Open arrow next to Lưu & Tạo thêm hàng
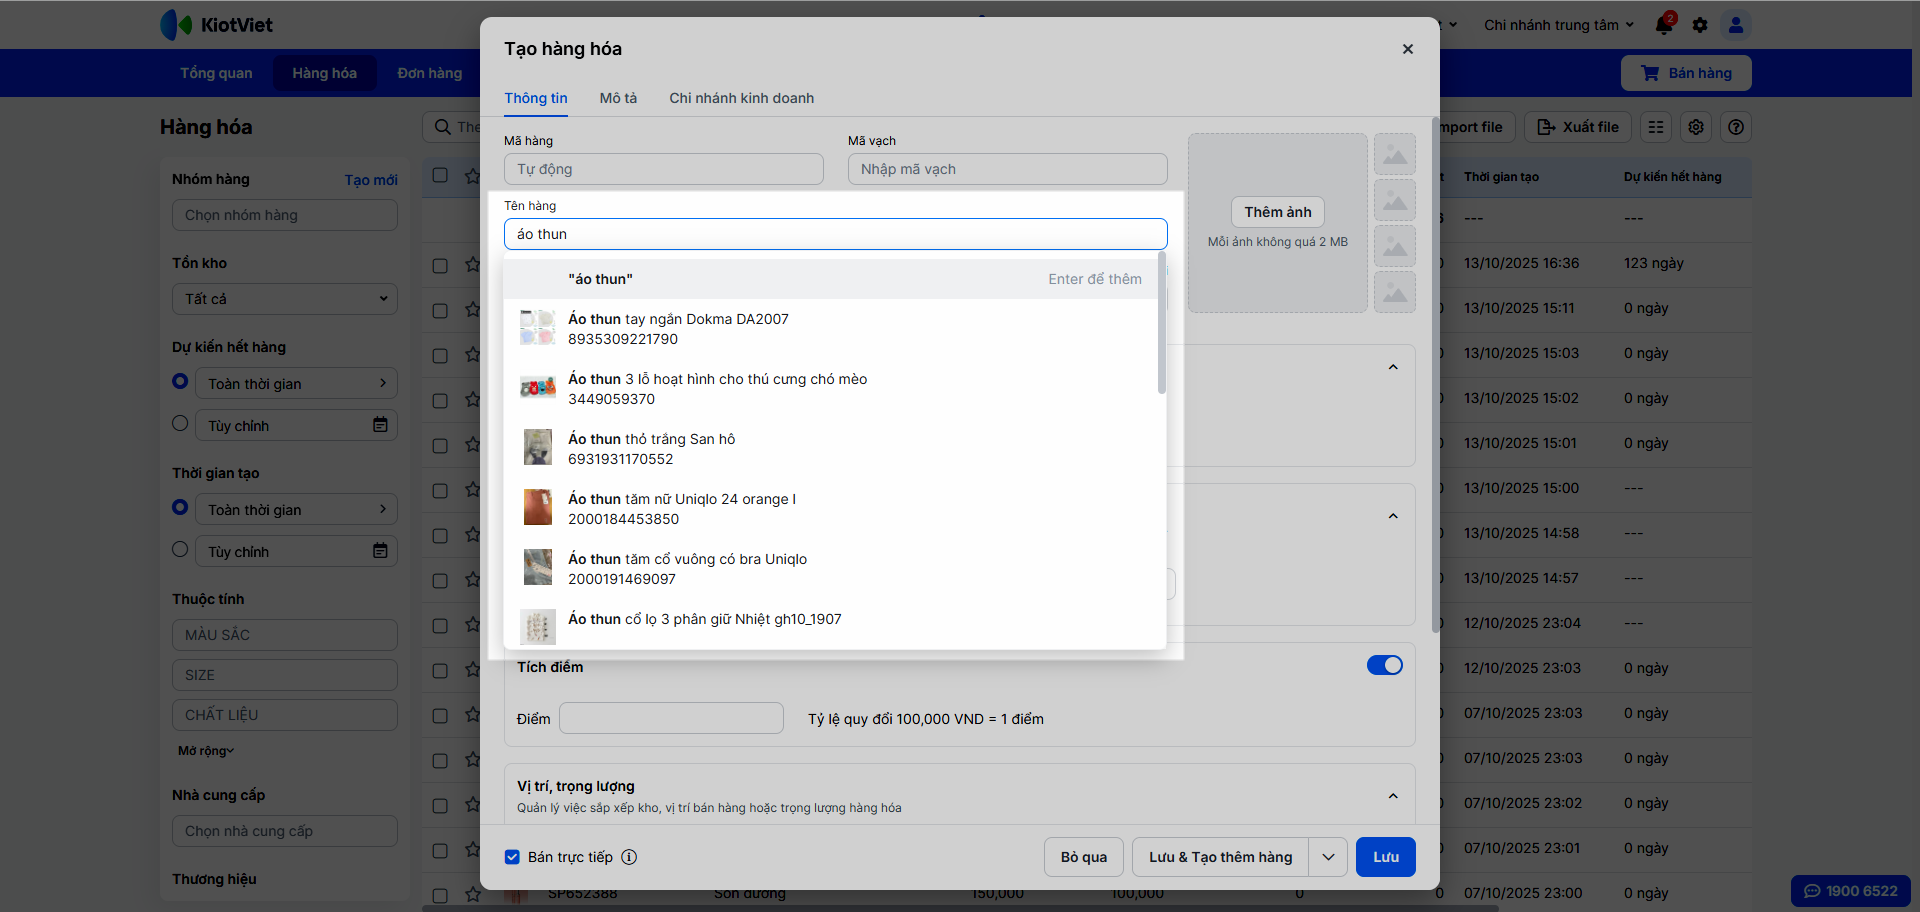The image size is (1920, 912). tap(1328, 857)
